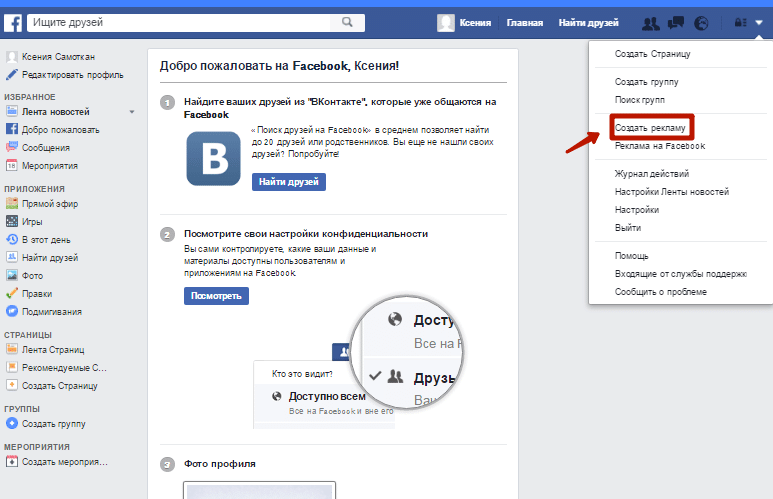Choose Настройки from the account menu
This screenshot has width=773, height=499.
(x=636, y=210)
